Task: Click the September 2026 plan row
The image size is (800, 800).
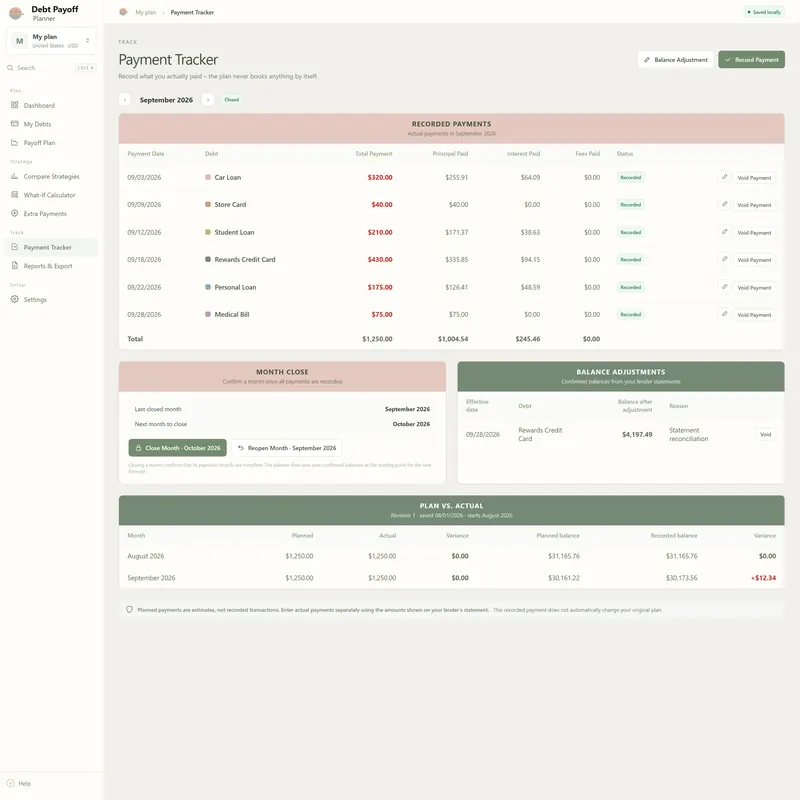Action: coord(452,578)
